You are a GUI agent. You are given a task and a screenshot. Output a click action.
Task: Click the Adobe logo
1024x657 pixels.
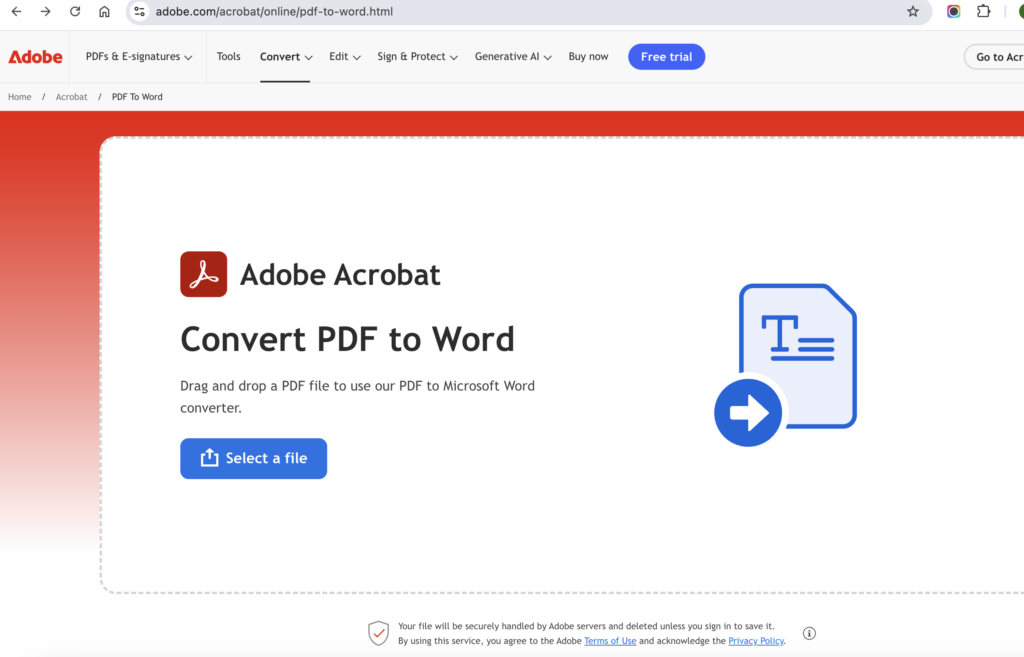click(x=35, y=57)
